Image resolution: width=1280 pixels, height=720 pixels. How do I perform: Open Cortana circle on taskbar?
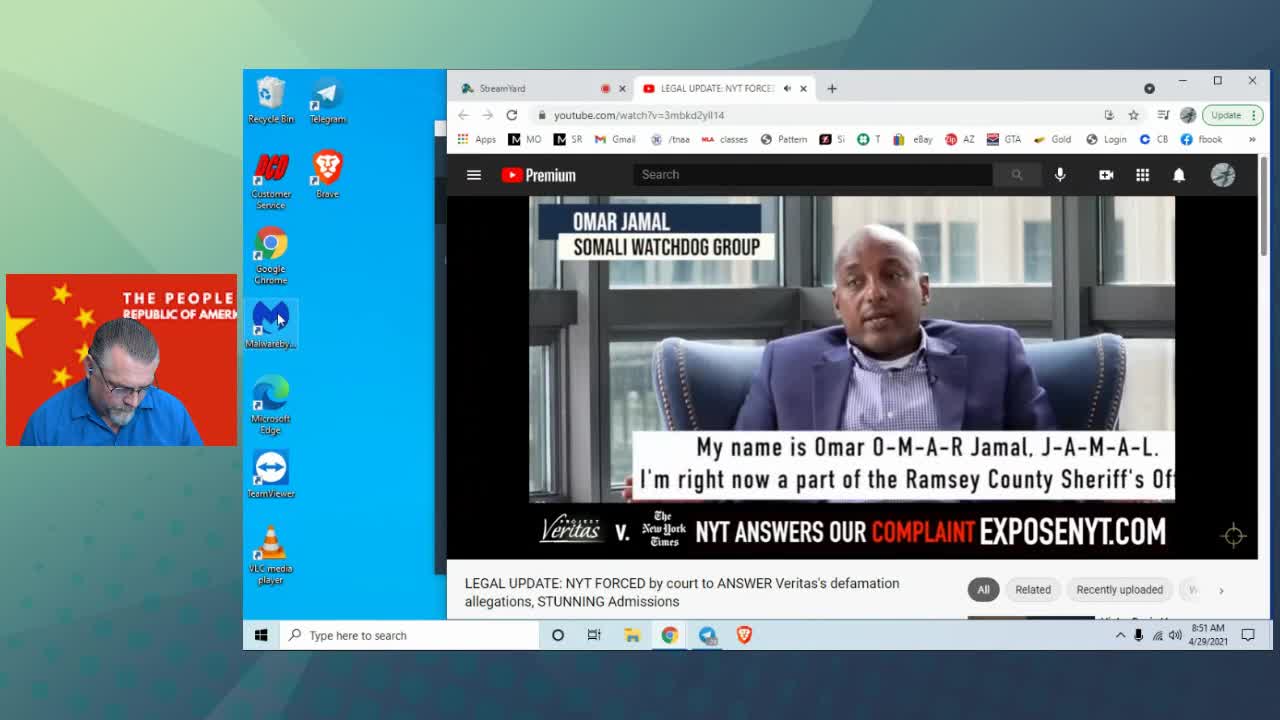[x=558, y=635]
